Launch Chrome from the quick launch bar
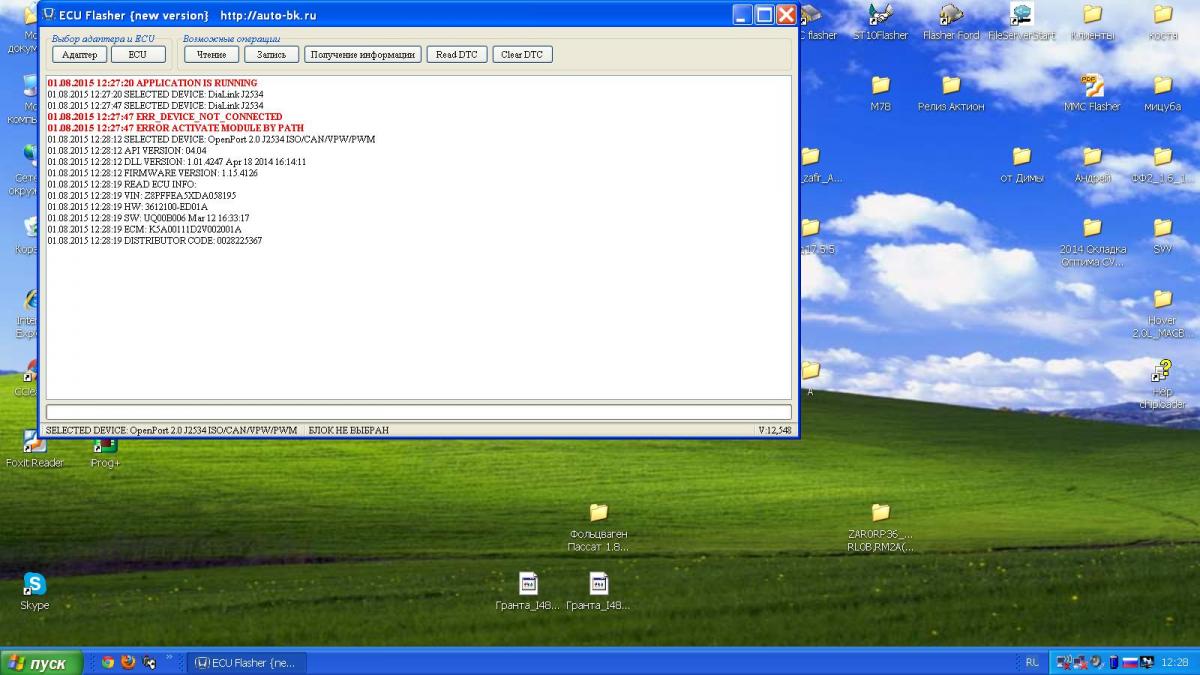The height and width of the screenshot is (675, 1200). (x=108, y=662)
